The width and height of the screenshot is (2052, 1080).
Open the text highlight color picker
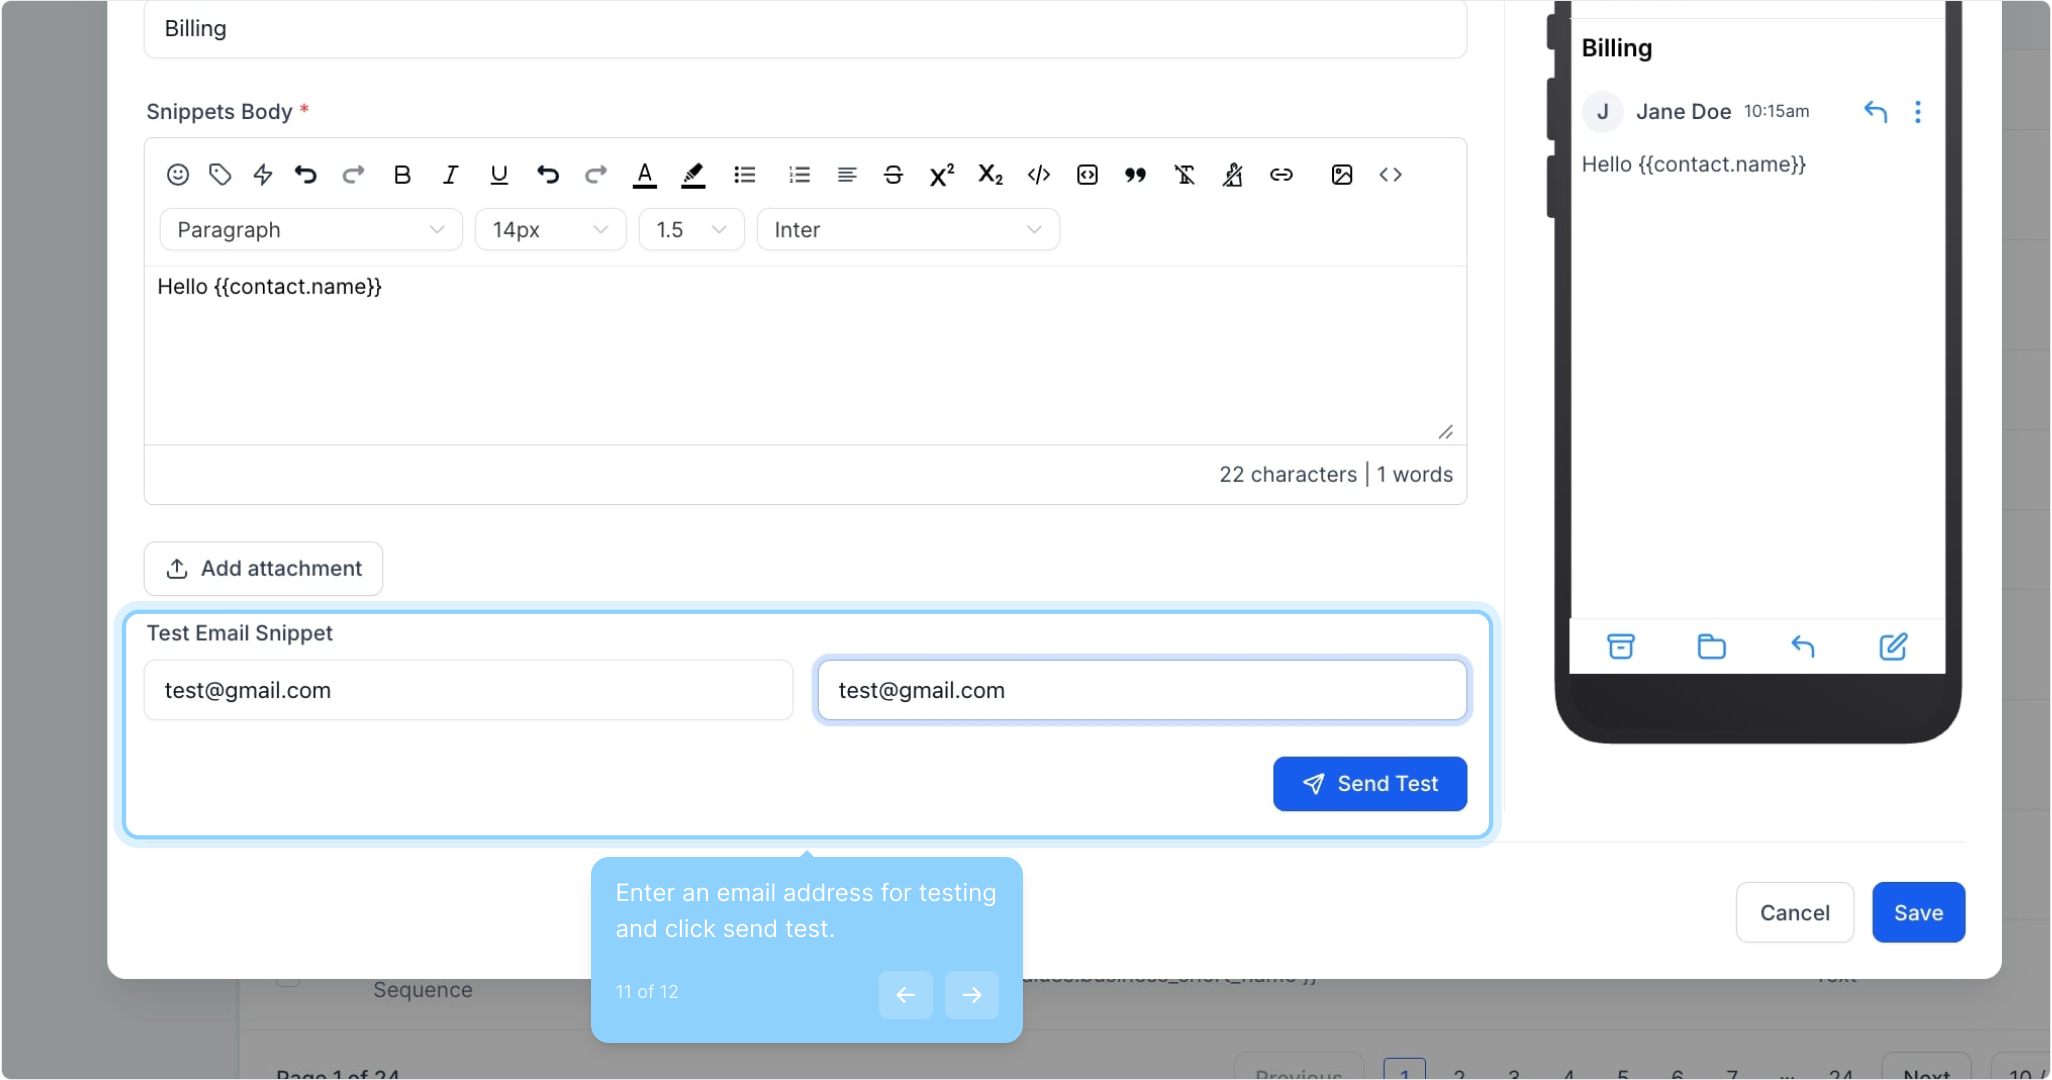pos(693,175)
